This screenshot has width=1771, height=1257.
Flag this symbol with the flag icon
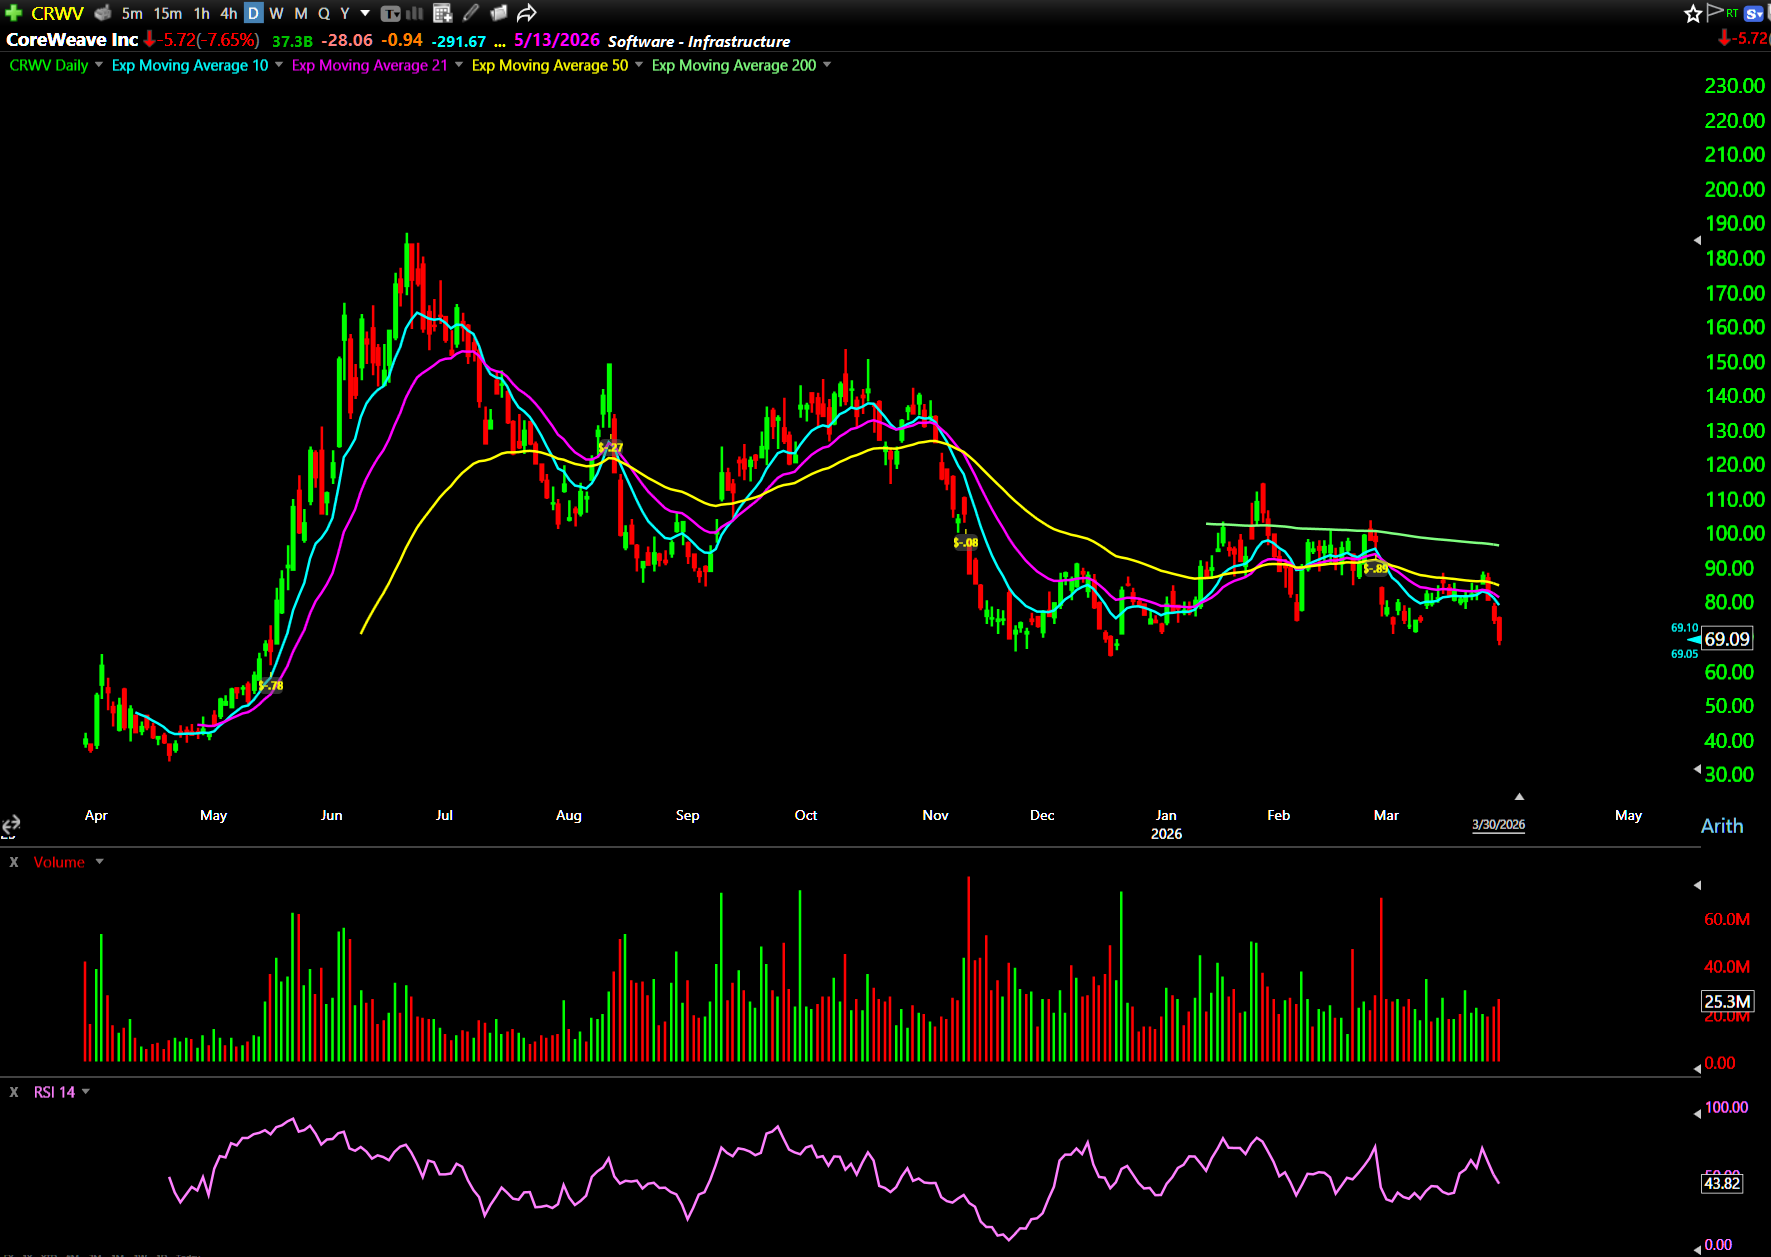coord(1715,12)
